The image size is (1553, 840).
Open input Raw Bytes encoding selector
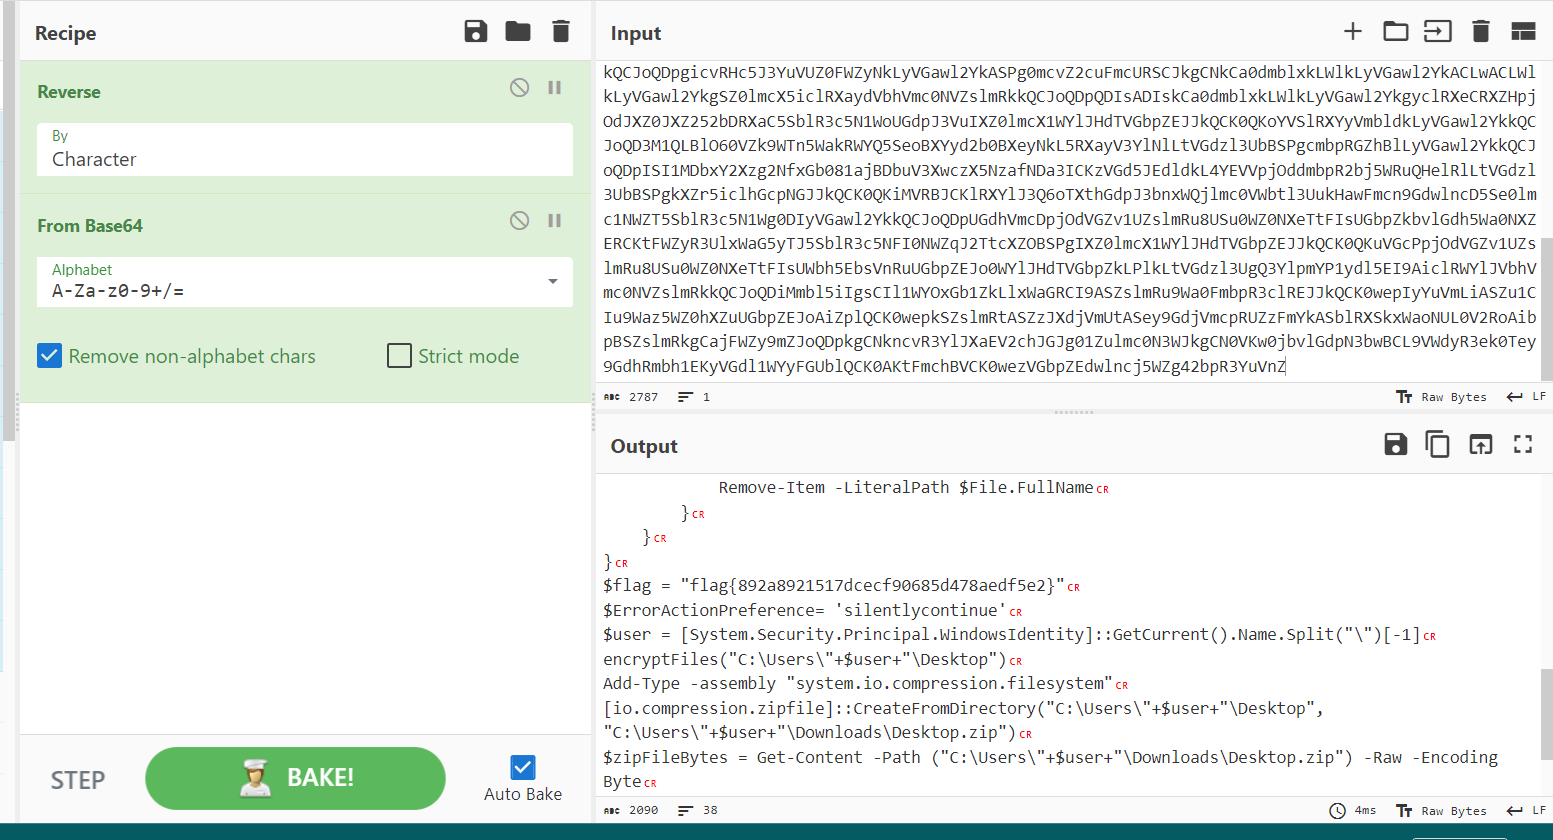[1441, 397]
